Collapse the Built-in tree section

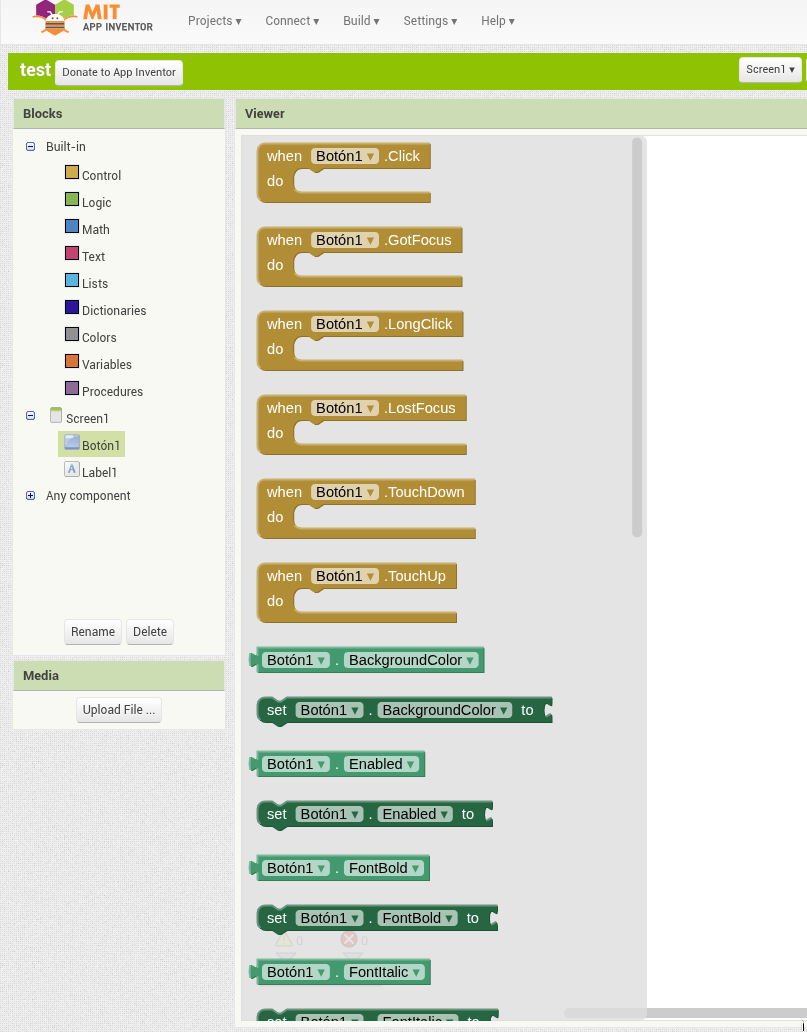point(30,146)
